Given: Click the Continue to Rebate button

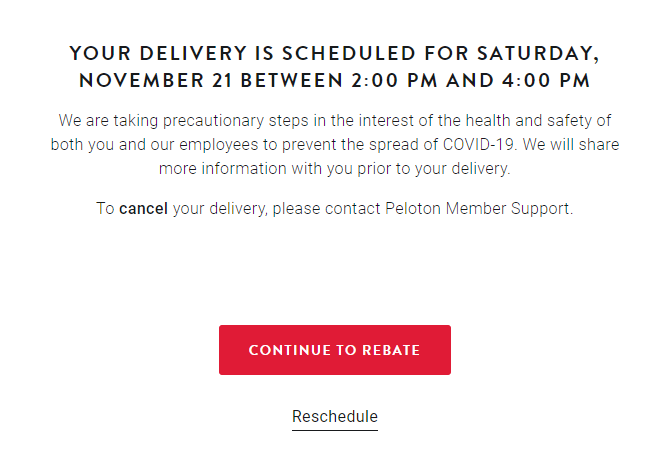Looking at the screenshot, I should [334, 350].
